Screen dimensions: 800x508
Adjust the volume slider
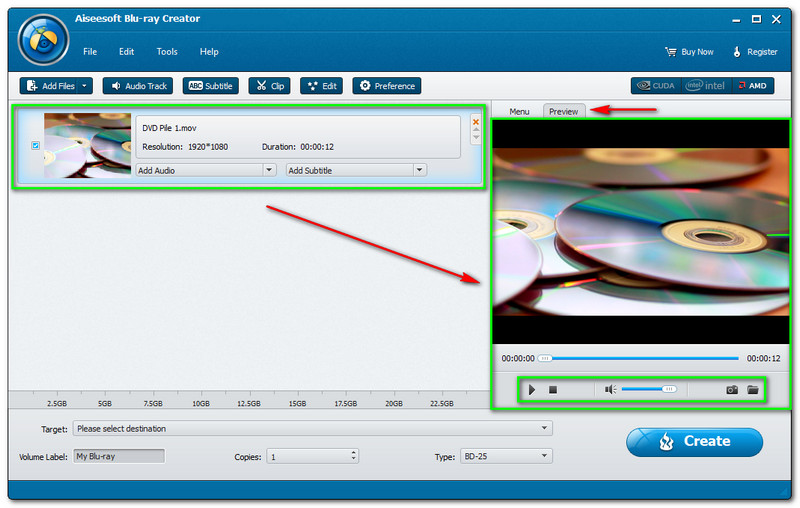pos(648,389)
